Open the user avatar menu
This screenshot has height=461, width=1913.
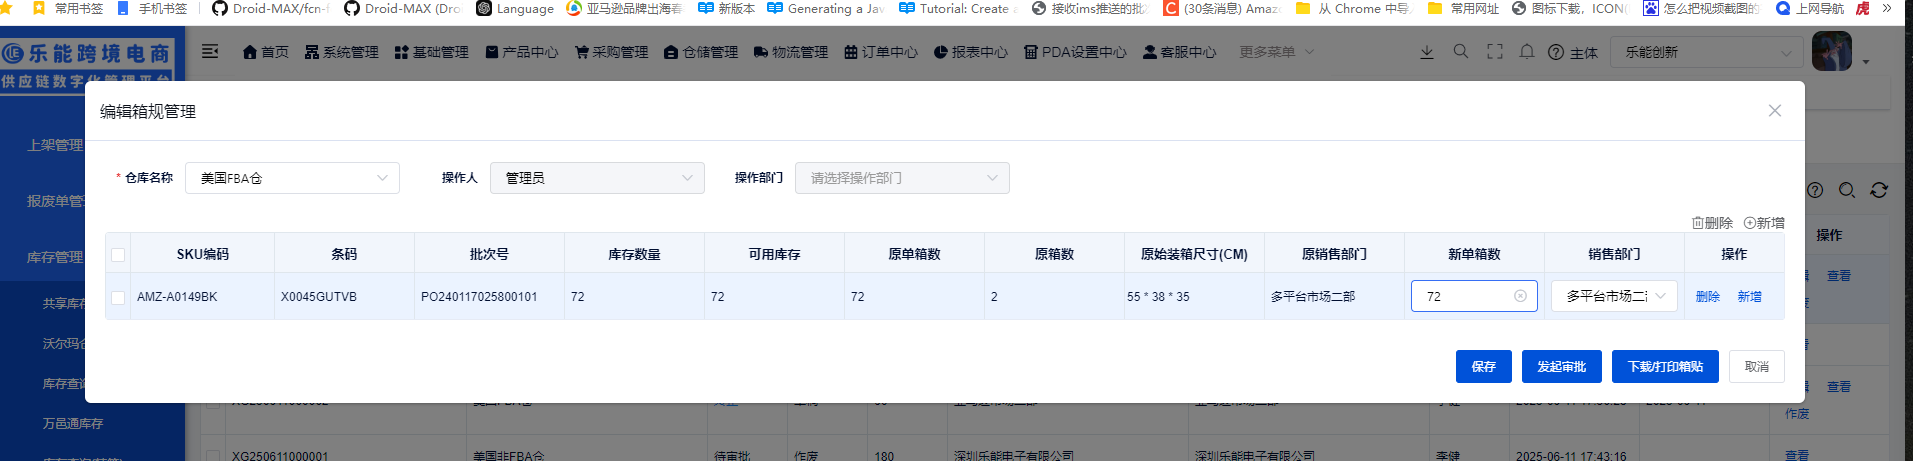(x=1832, y=51)
